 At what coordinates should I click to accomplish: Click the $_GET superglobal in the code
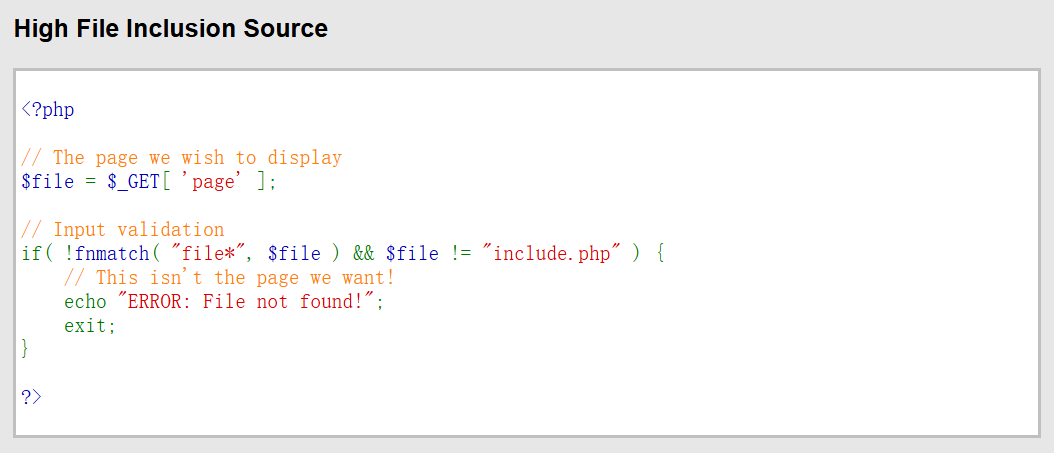[x=133, y=181]
